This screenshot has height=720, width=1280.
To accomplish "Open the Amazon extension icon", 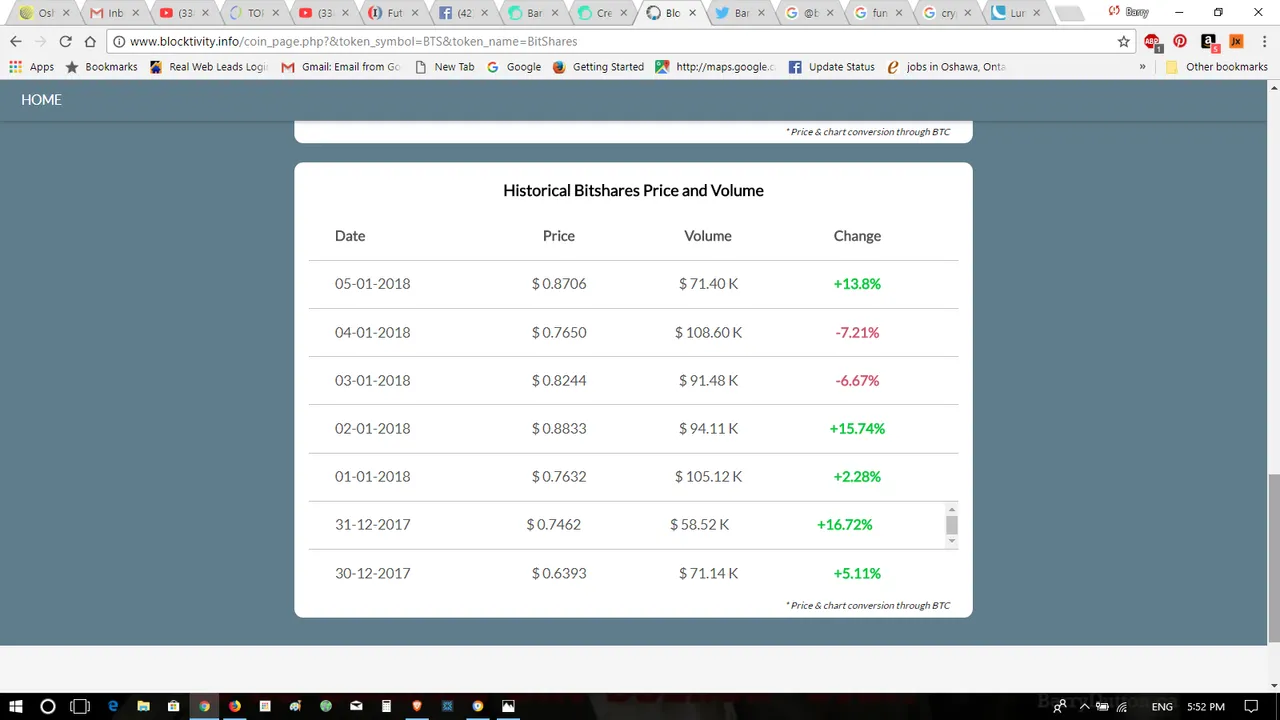I will [1209, 42].
